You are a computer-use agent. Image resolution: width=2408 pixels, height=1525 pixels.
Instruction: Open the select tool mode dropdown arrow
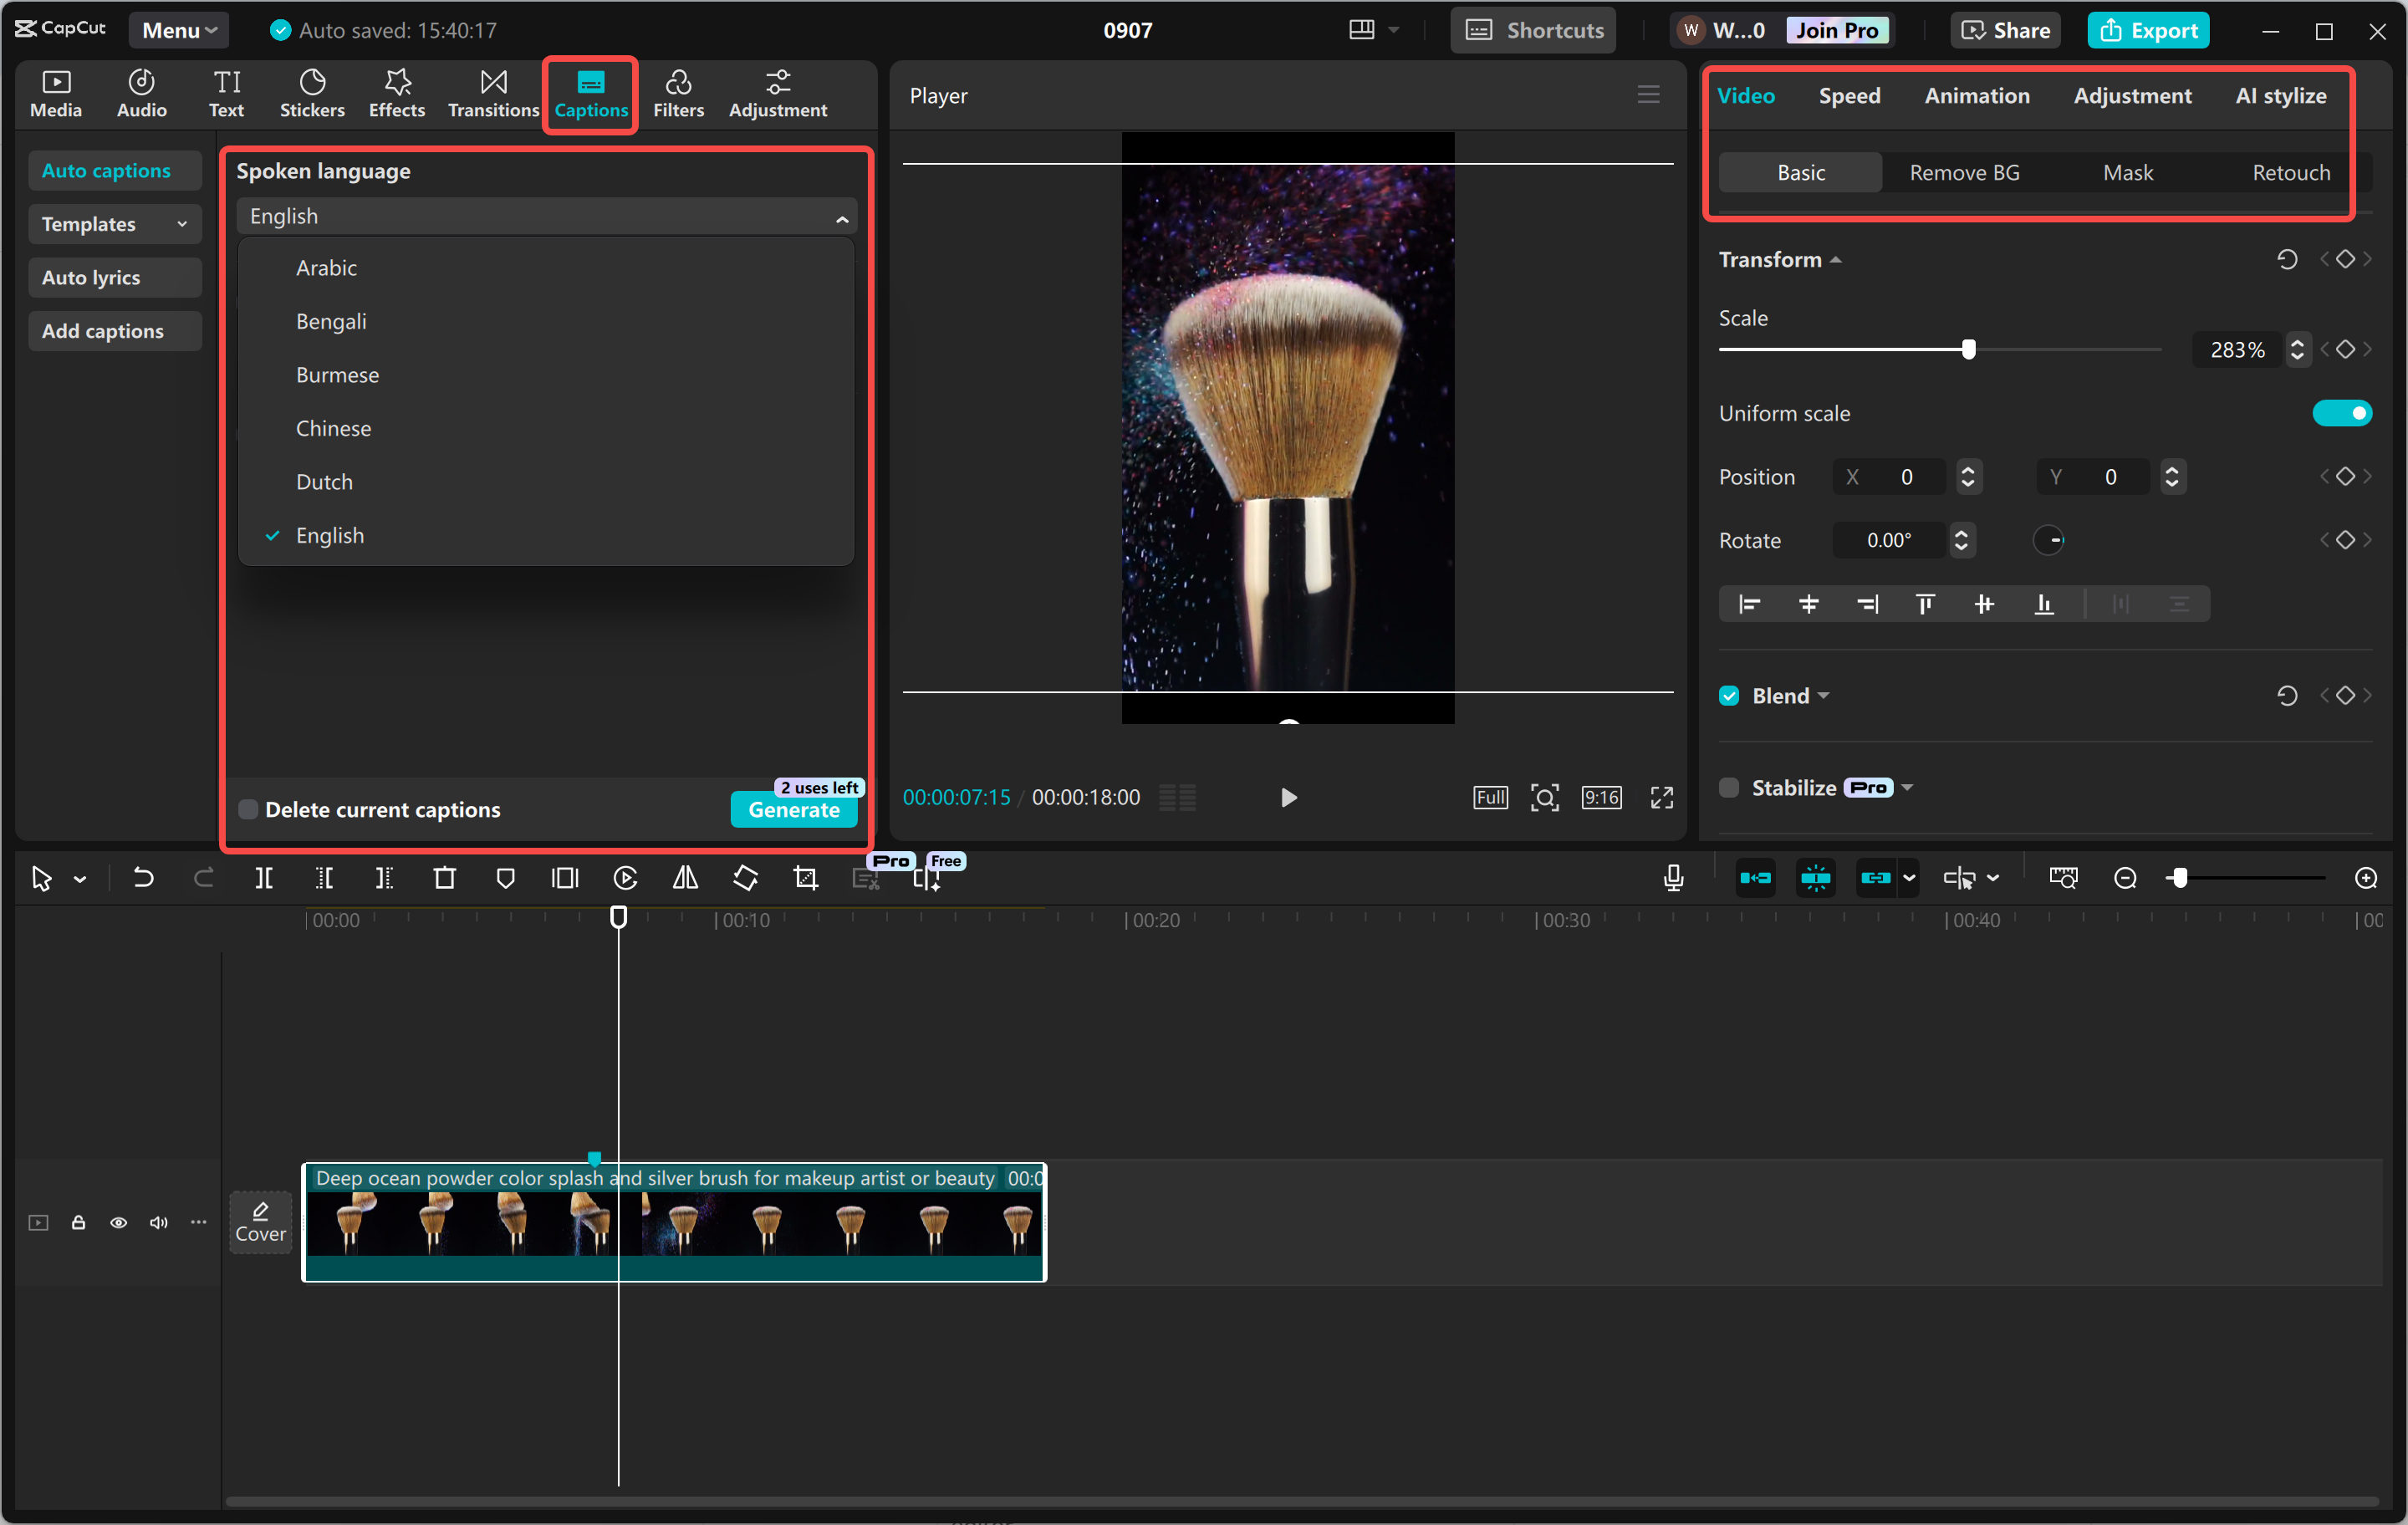80,879
